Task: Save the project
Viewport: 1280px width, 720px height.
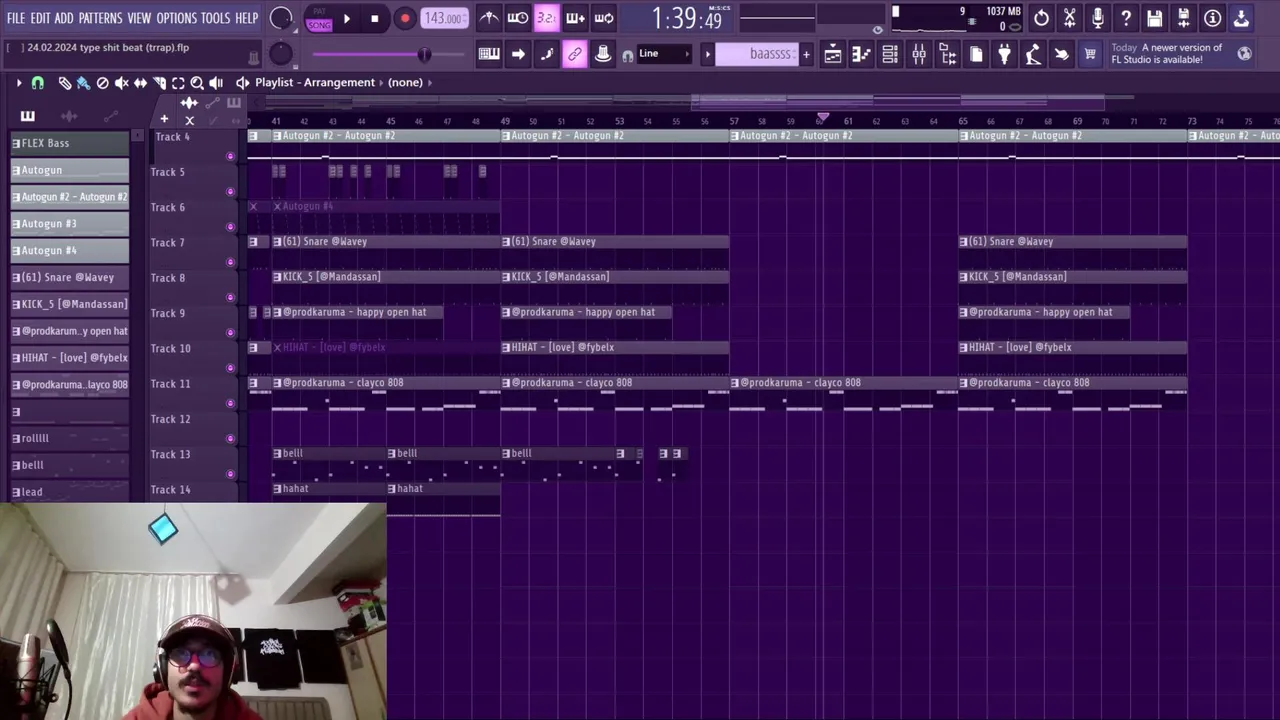Action: 1155,18
